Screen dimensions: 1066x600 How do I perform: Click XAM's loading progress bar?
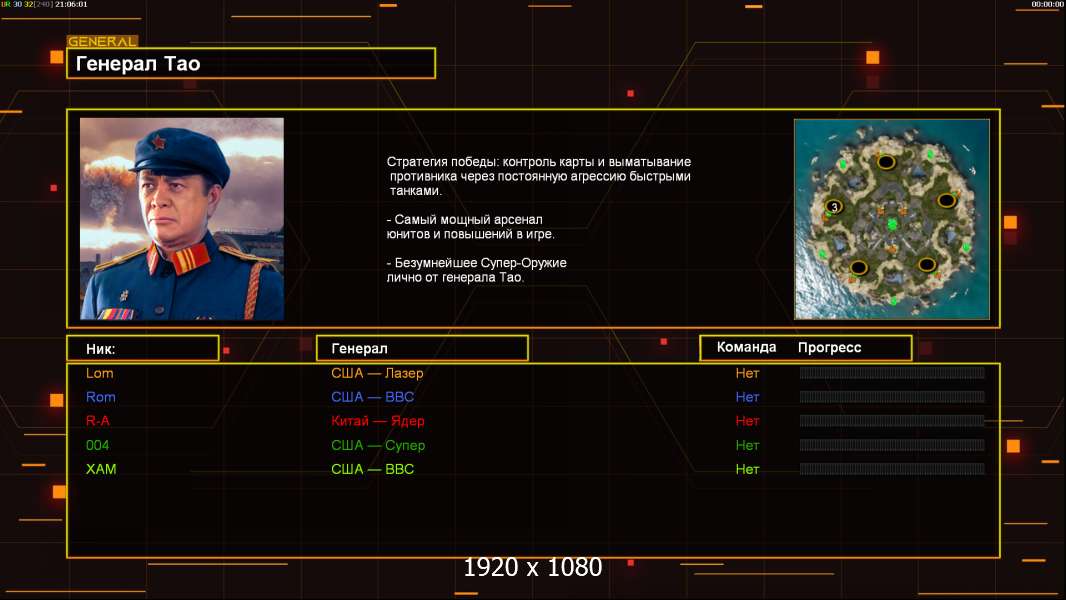(x=892, y=469)
